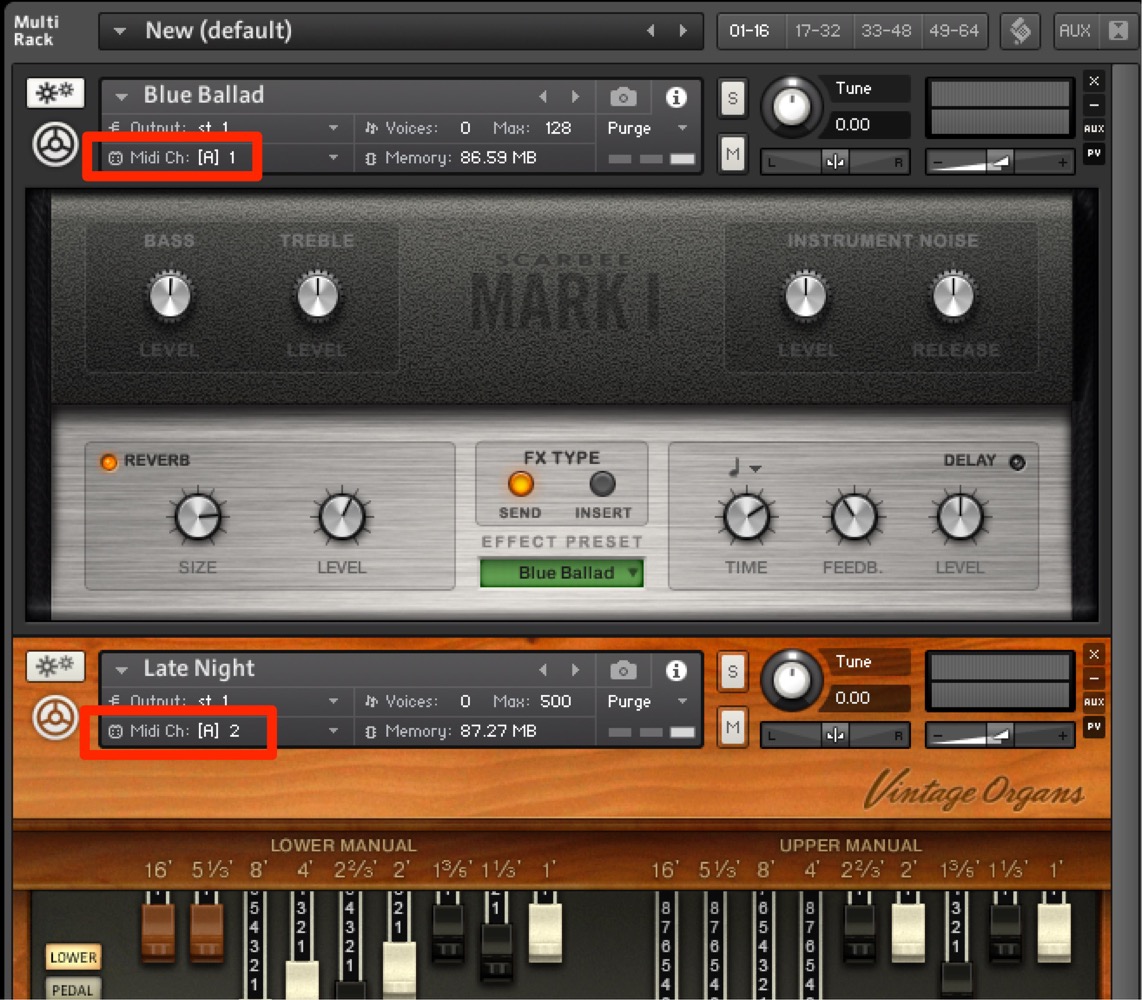The image size is (1142, 1000).
Task: Show Blue Ballad info view icon
Action: 676,96
